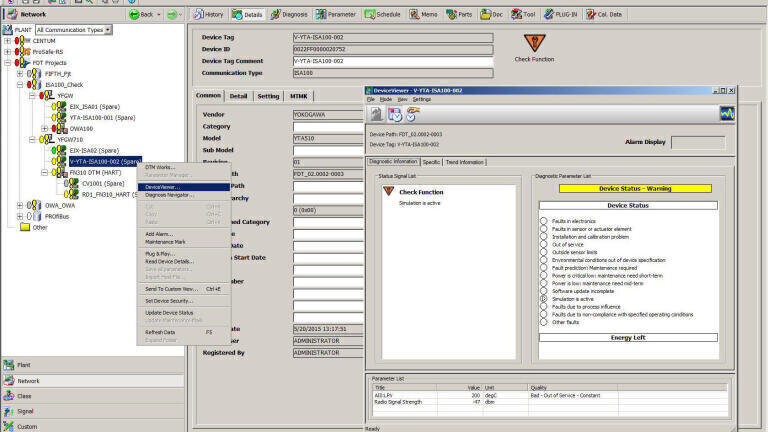Open the Diagnosis toolbar icon
The height and width of the screenshot is (432, 768).
(x=276, y=14)
